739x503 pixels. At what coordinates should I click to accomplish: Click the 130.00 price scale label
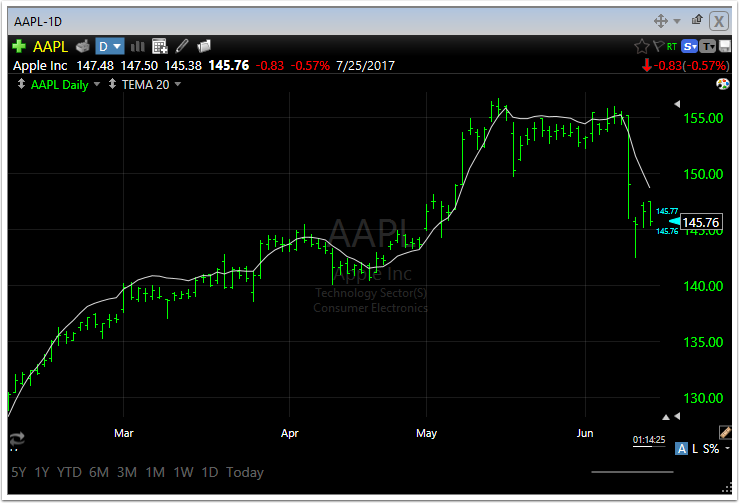[703, 398]
